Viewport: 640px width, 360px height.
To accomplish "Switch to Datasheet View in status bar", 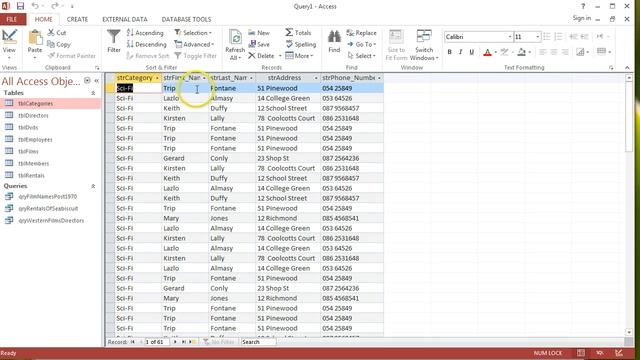I will 581,353.
